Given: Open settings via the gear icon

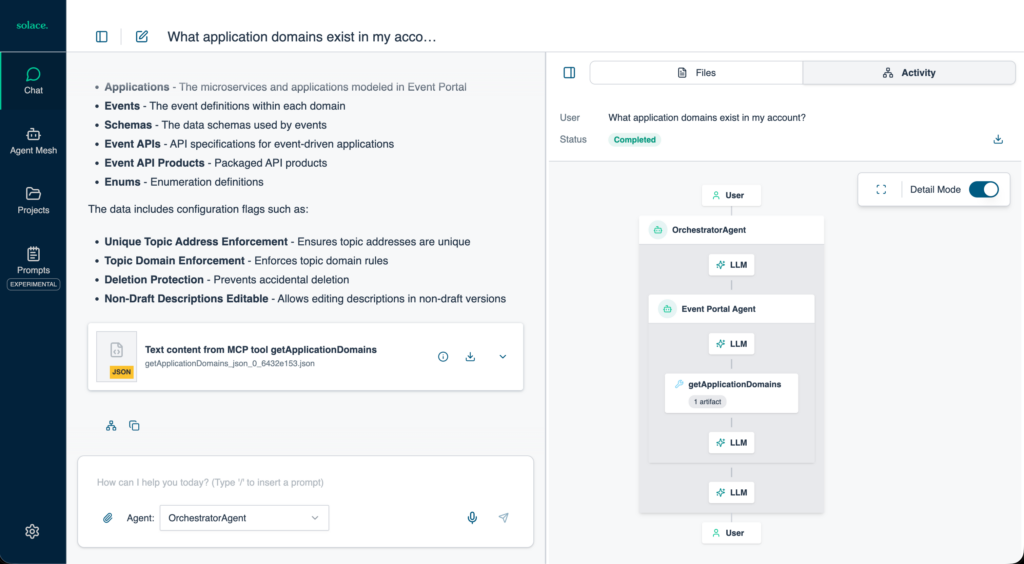Looking at the screenshot, I should pos(32,531).
